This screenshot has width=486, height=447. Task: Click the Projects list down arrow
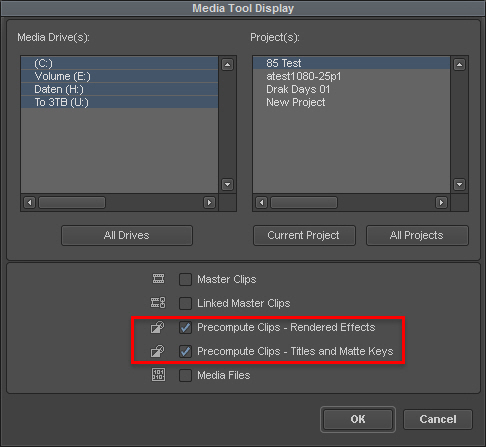point(459,184)
